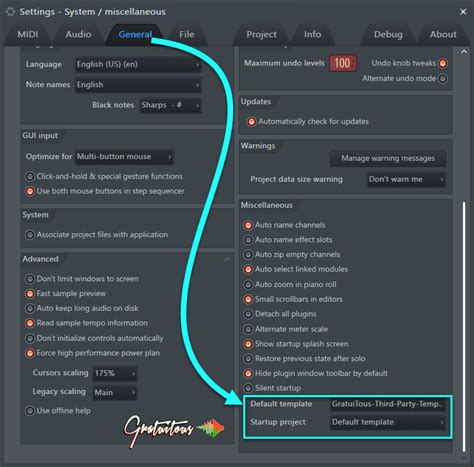Image resolution: width=474 pixels, height=467 pixels.
Task: Click the vertical scrollbar thumb
Action: pos(464,326)
